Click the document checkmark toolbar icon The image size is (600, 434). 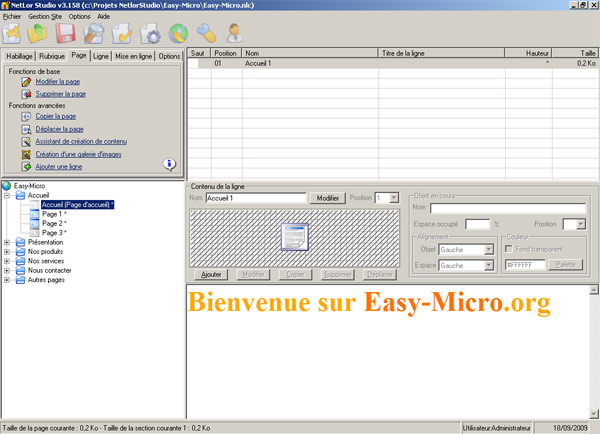122,33
